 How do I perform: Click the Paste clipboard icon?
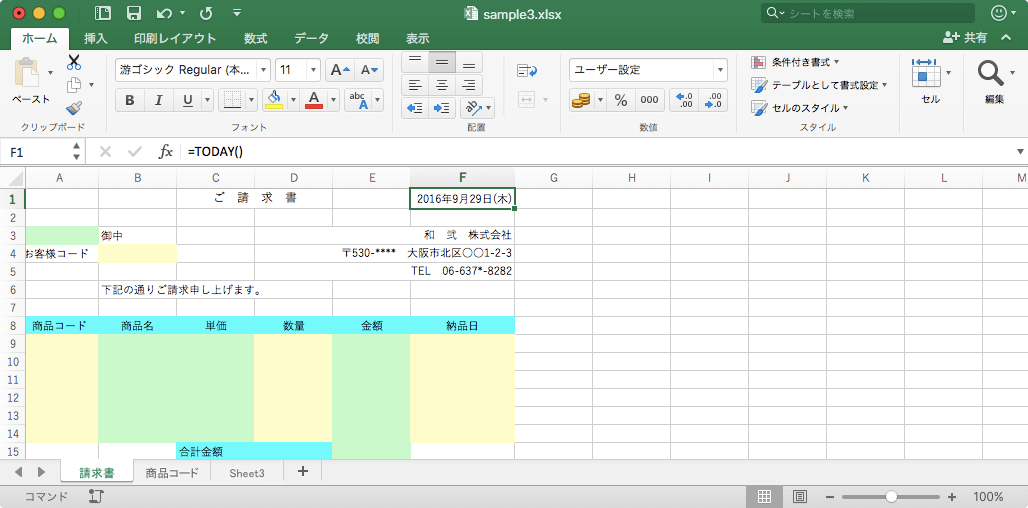[27, 72]
